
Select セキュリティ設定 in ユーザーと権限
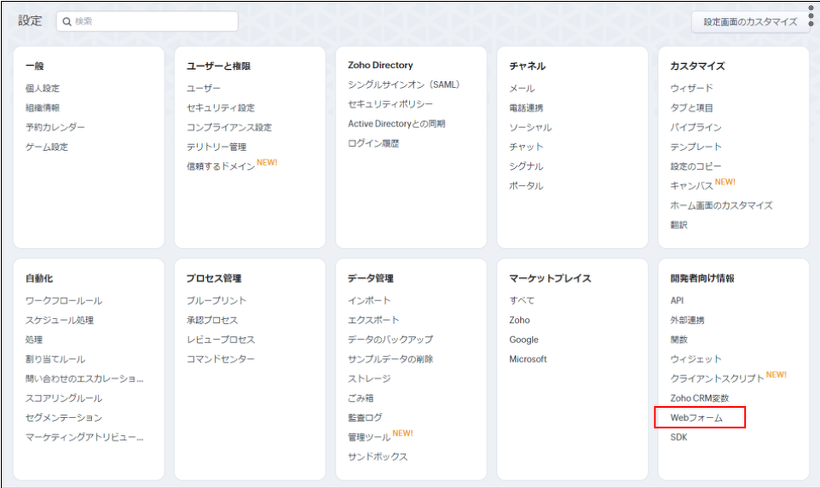tap(220, 108)
